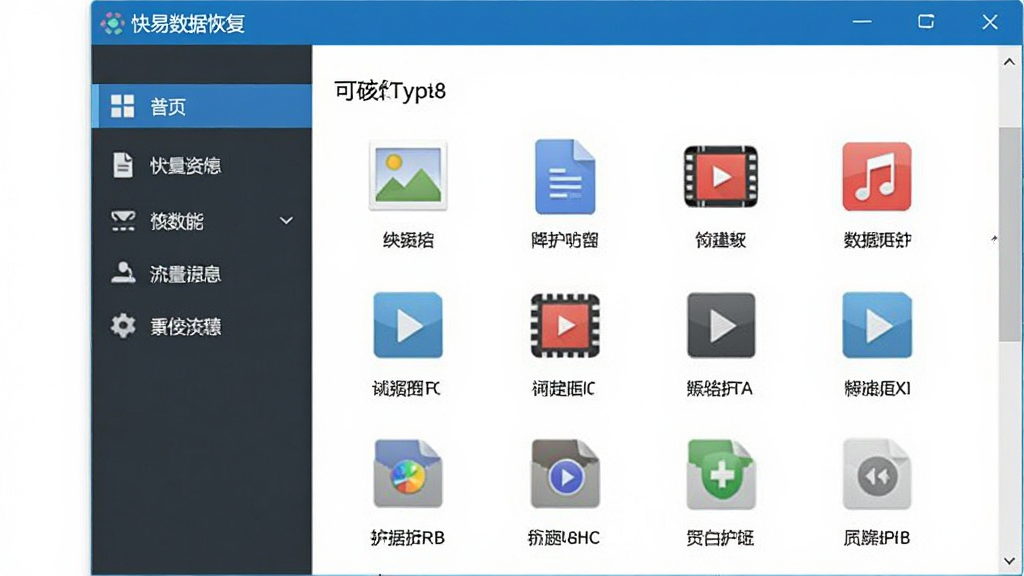The width and height of the screenshot is (1024, 576).
Task: Select the blue play icon ending in XI
Action: (876, 325)
